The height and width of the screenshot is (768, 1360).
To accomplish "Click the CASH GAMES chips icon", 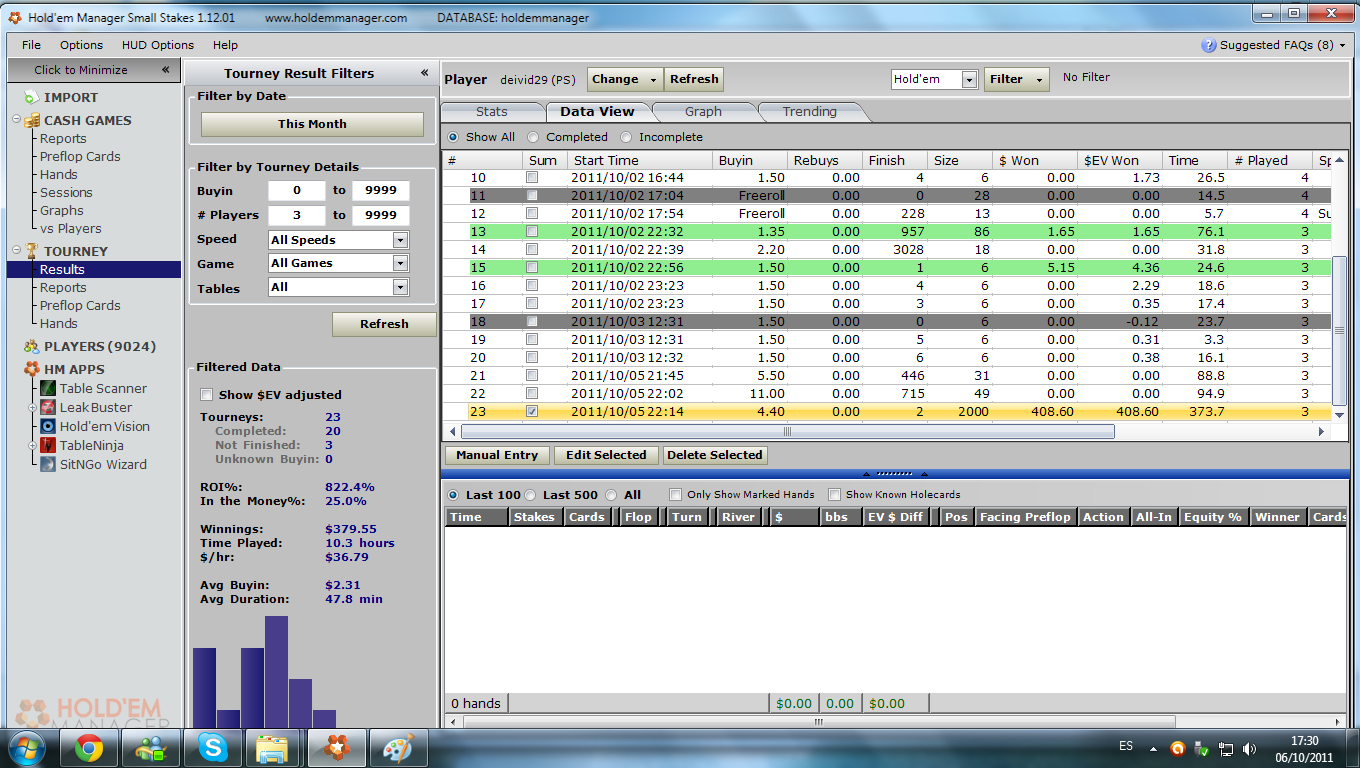I will (x=31, y=120).
